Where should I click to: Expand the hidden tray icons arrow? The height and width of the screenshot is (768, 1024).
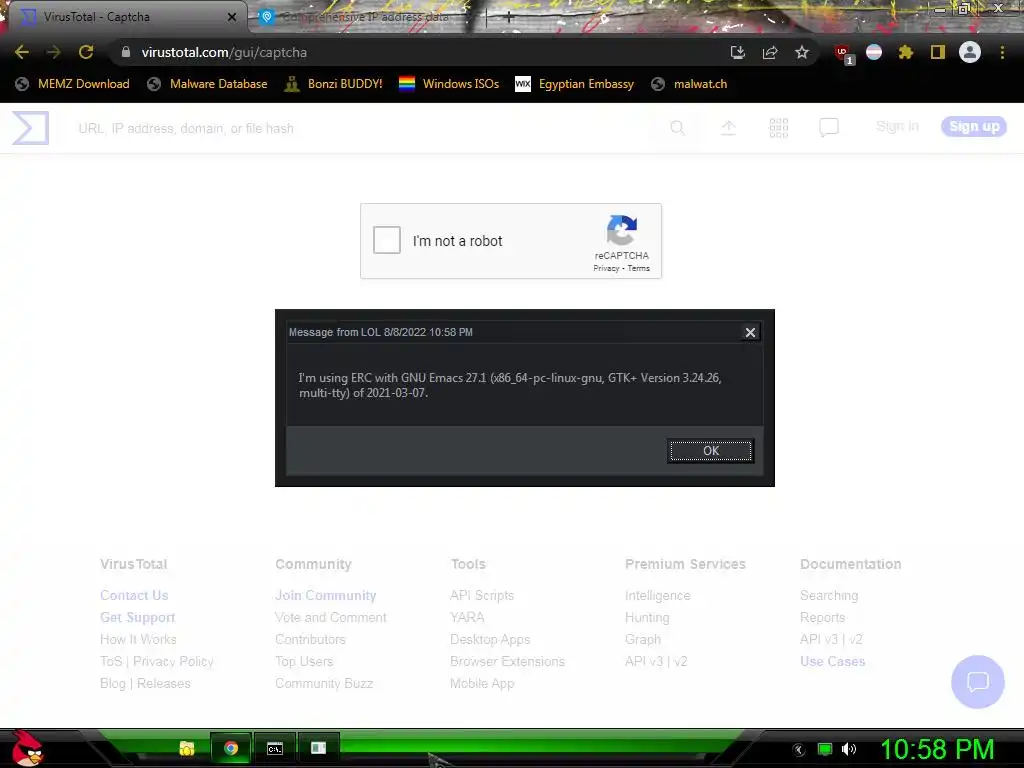(799, 750)
